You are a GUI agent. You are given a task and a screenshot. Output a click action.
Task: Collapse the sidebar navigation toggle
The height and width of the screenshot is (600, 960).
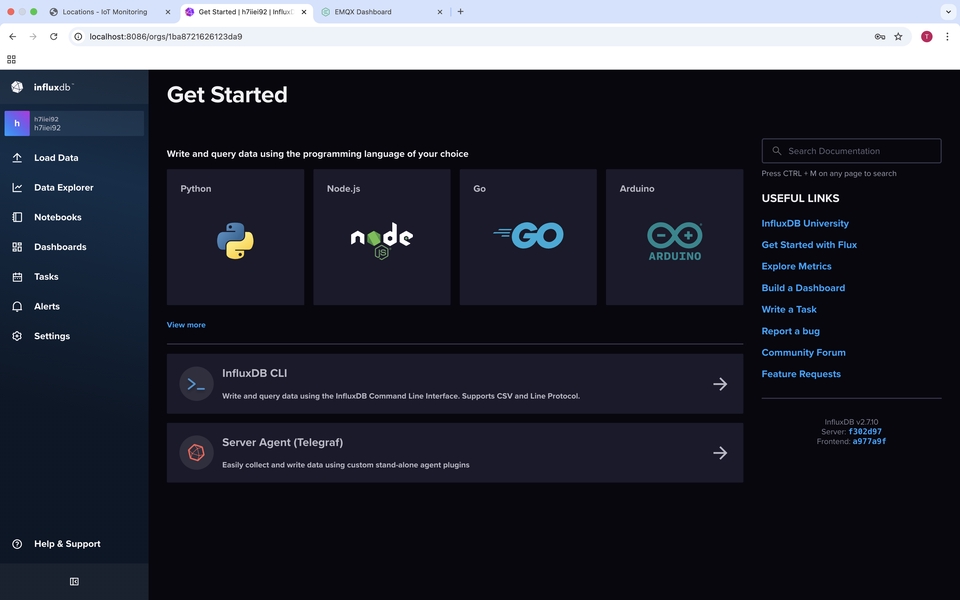tap(74, 582)
